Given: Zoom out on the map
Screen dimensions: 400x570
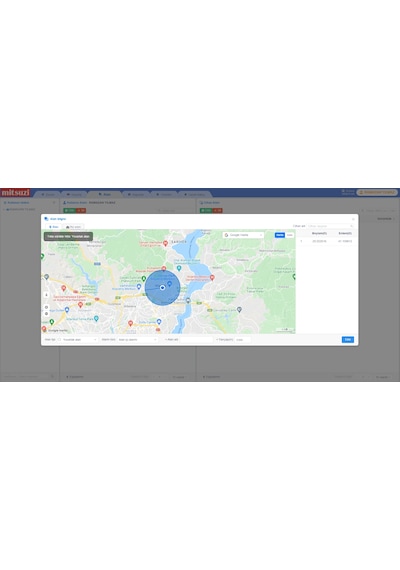Looking at the screenshot, I should 46,313.
